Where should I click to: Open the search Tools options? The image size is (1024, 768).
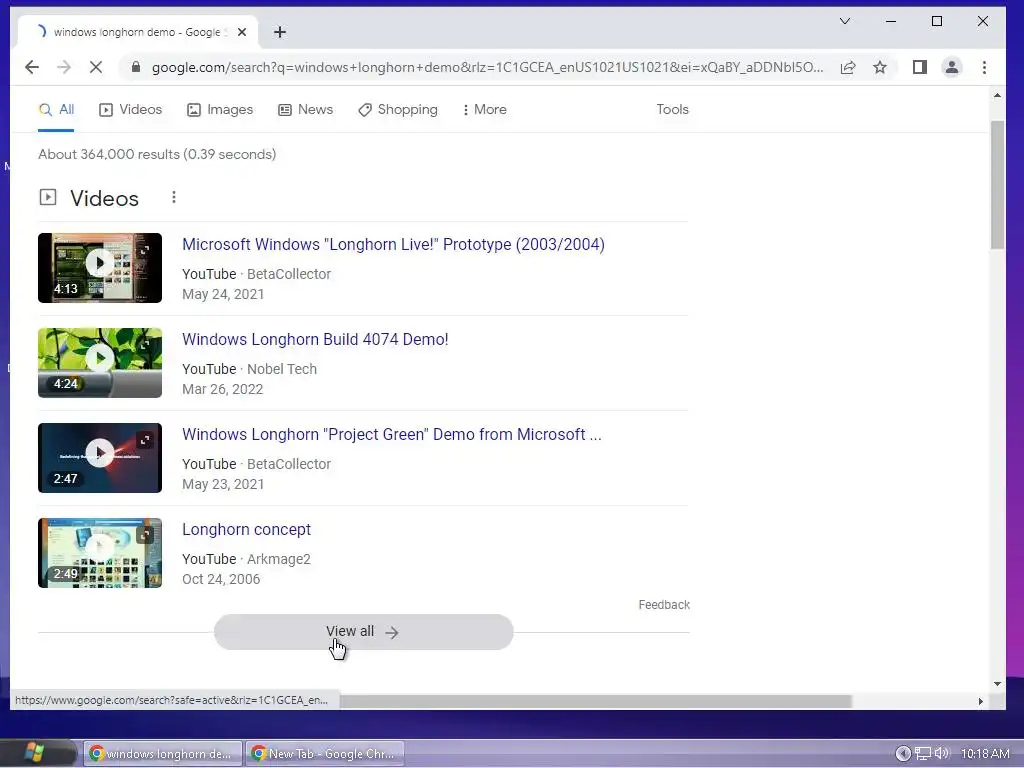pos(672,109)
